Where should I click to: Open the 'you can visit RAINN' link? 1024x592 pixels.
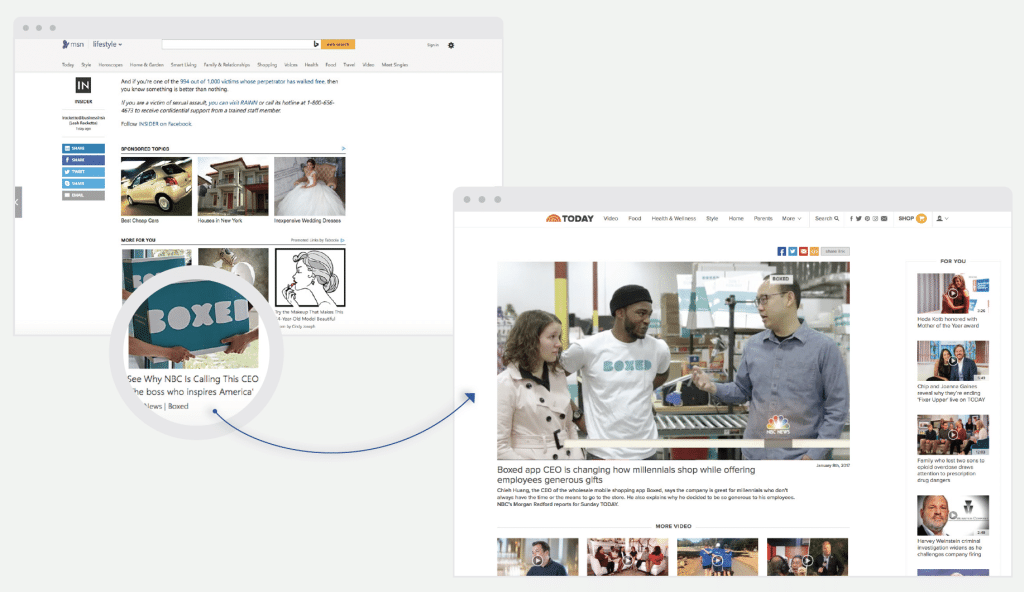[233, 103]
